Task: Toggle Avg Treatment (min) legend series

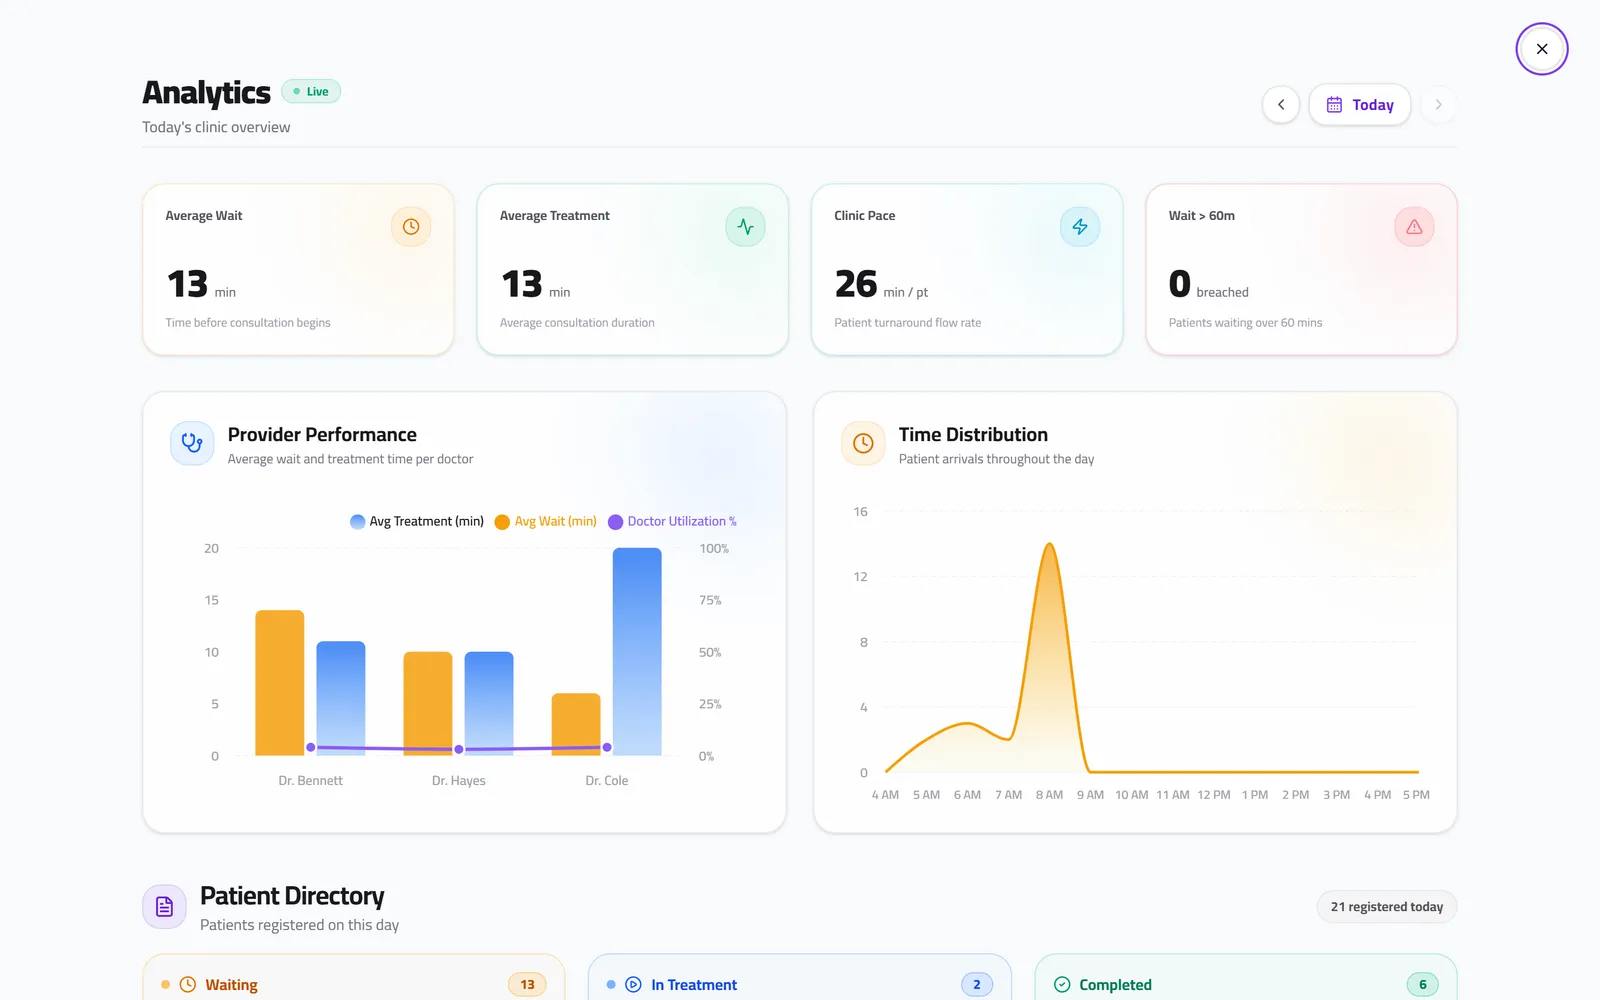Action: 417,522
